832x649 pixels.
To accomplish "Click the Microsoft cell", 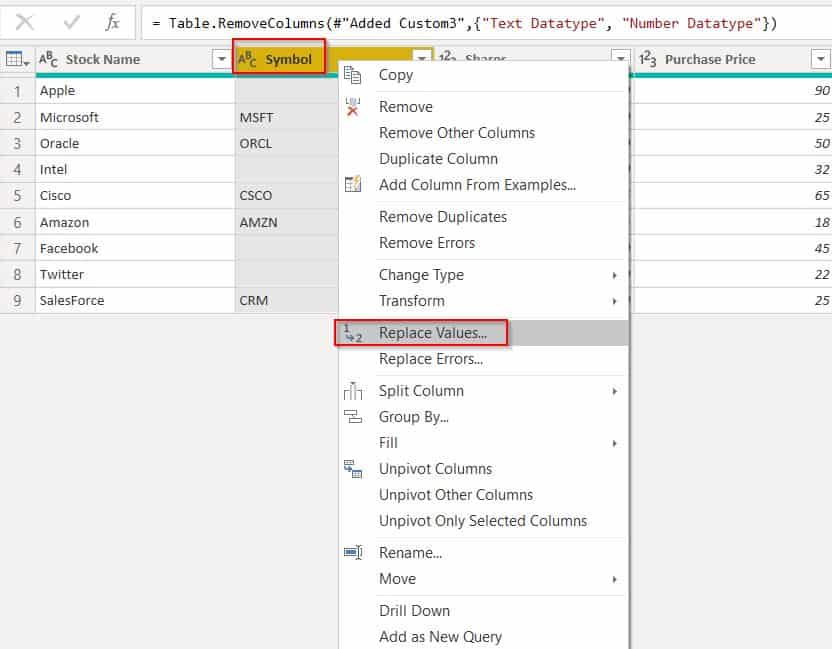I will [x=135, y=117].
